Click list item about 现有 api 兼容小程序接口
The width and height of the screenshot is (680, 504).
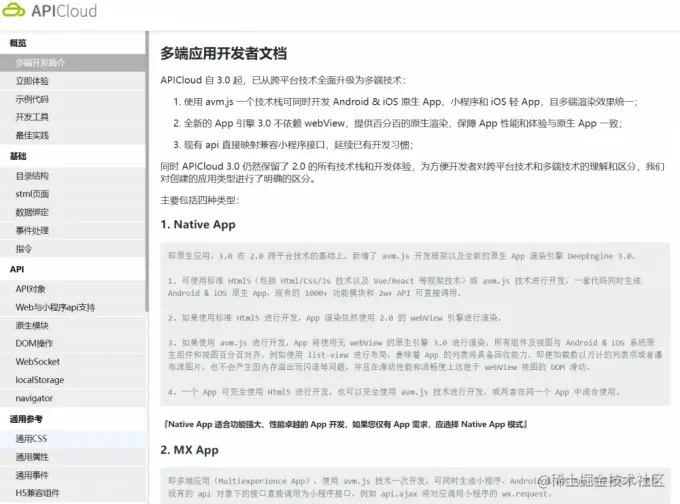coord(293,145)
